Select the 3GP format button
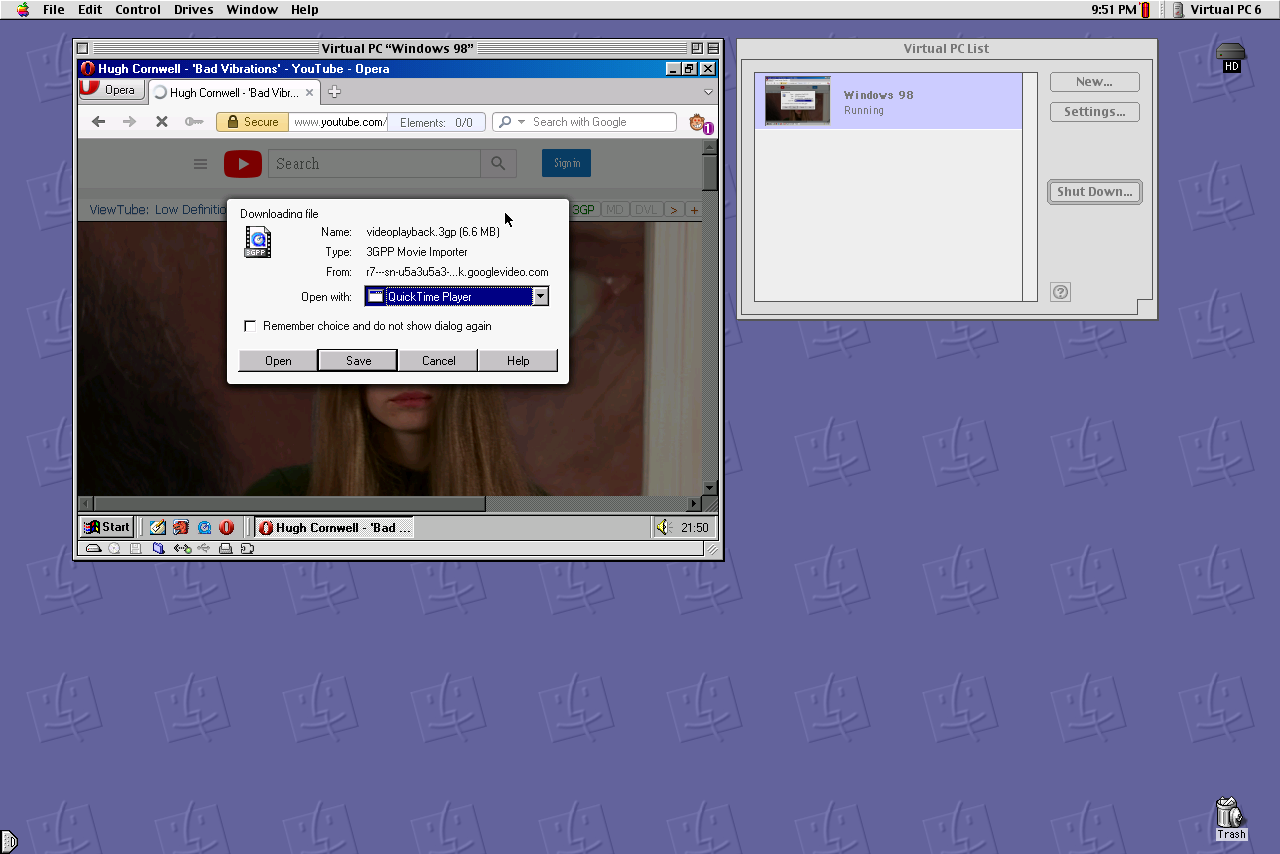Image resolution: width=1280 pixels, height=854 pixels. (x=583, y=210)
